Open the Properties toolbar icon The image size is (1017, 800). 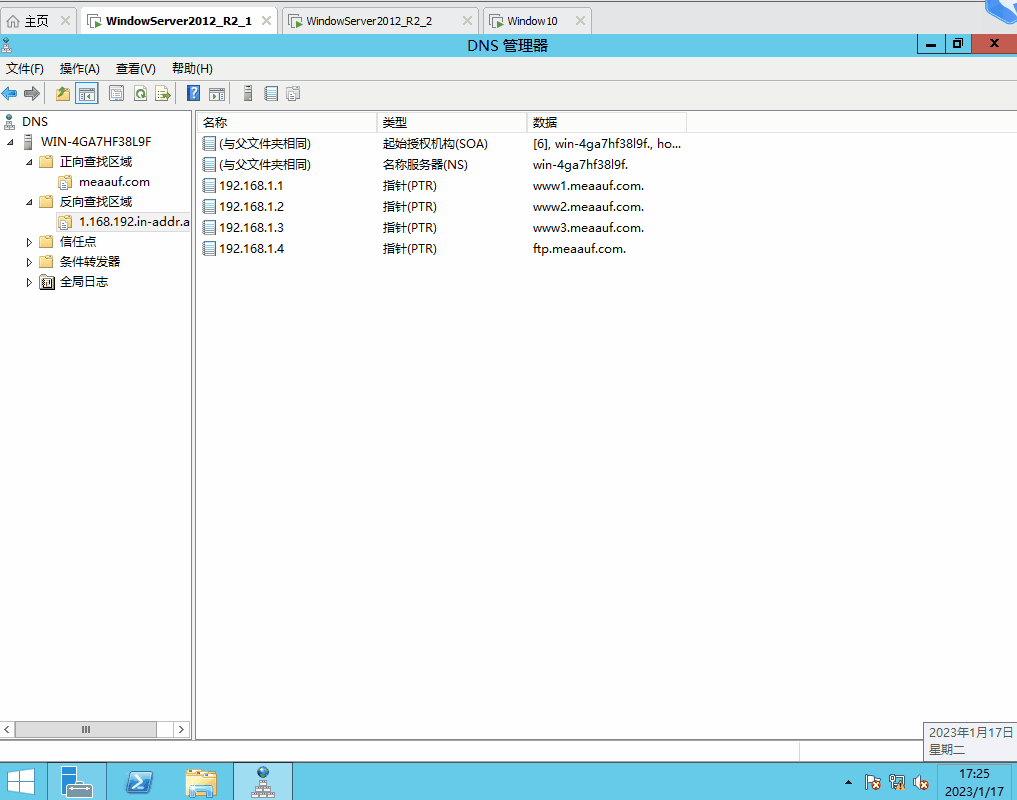point(117,93)
